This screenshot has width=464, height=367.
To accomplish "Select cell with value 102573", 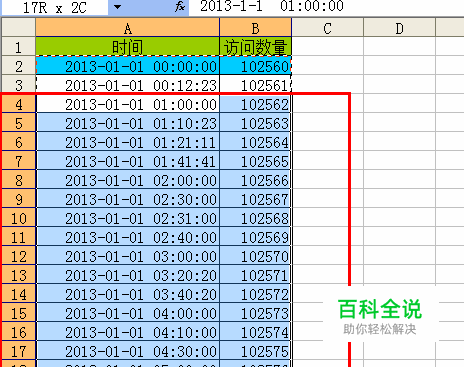I will coord(256,313).
